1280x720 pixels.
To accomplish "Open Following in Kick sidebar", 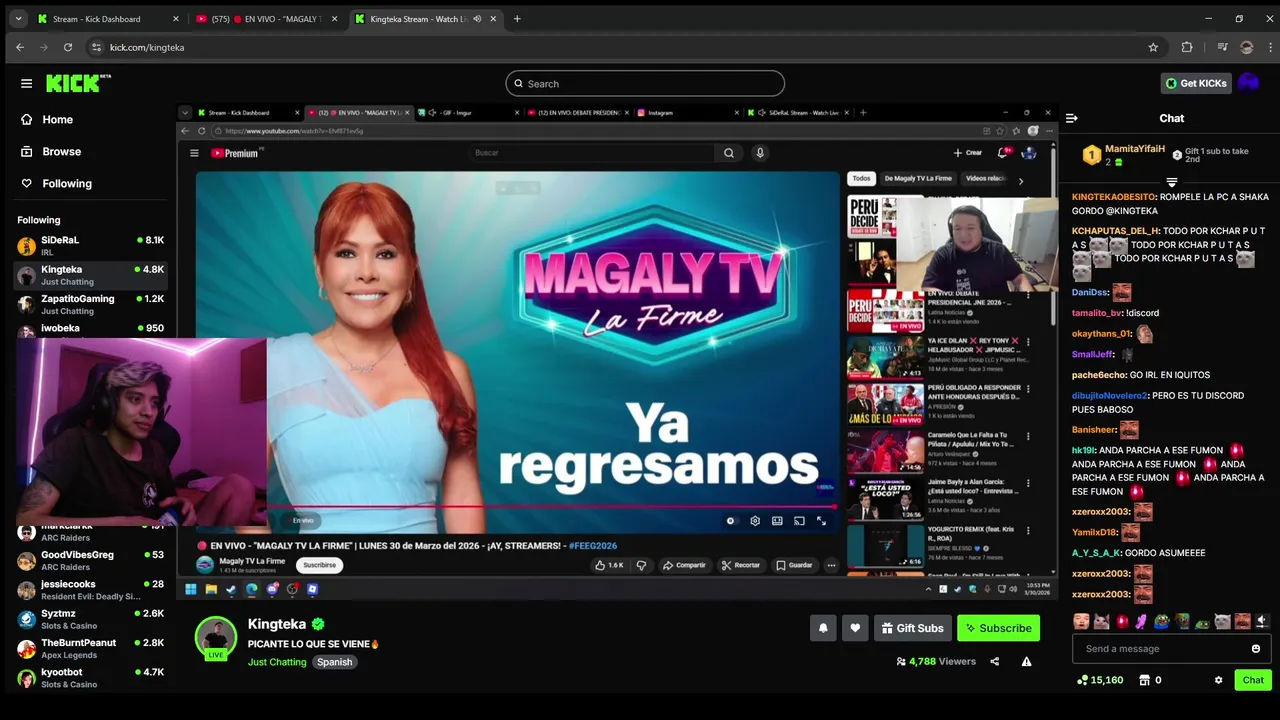I will point(56,183).
